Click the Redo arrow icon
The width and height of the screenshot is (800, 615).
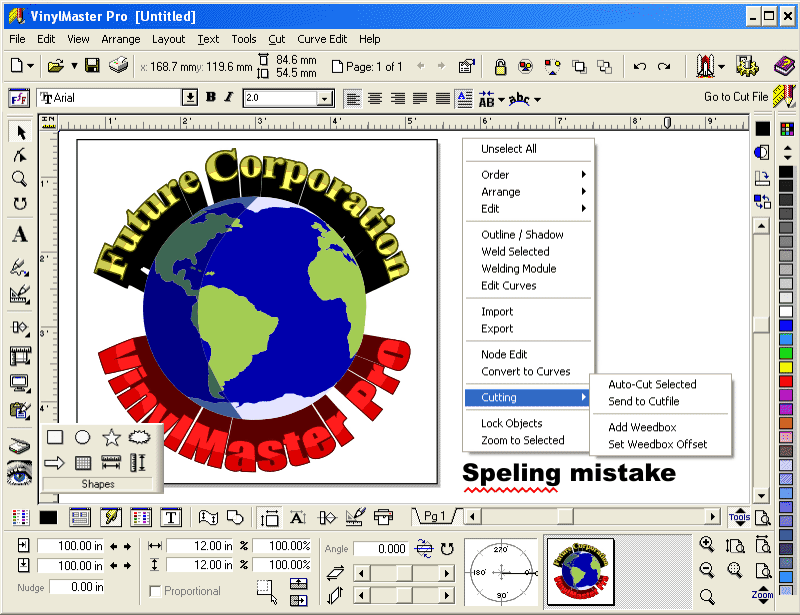click(x=664, y=66)
